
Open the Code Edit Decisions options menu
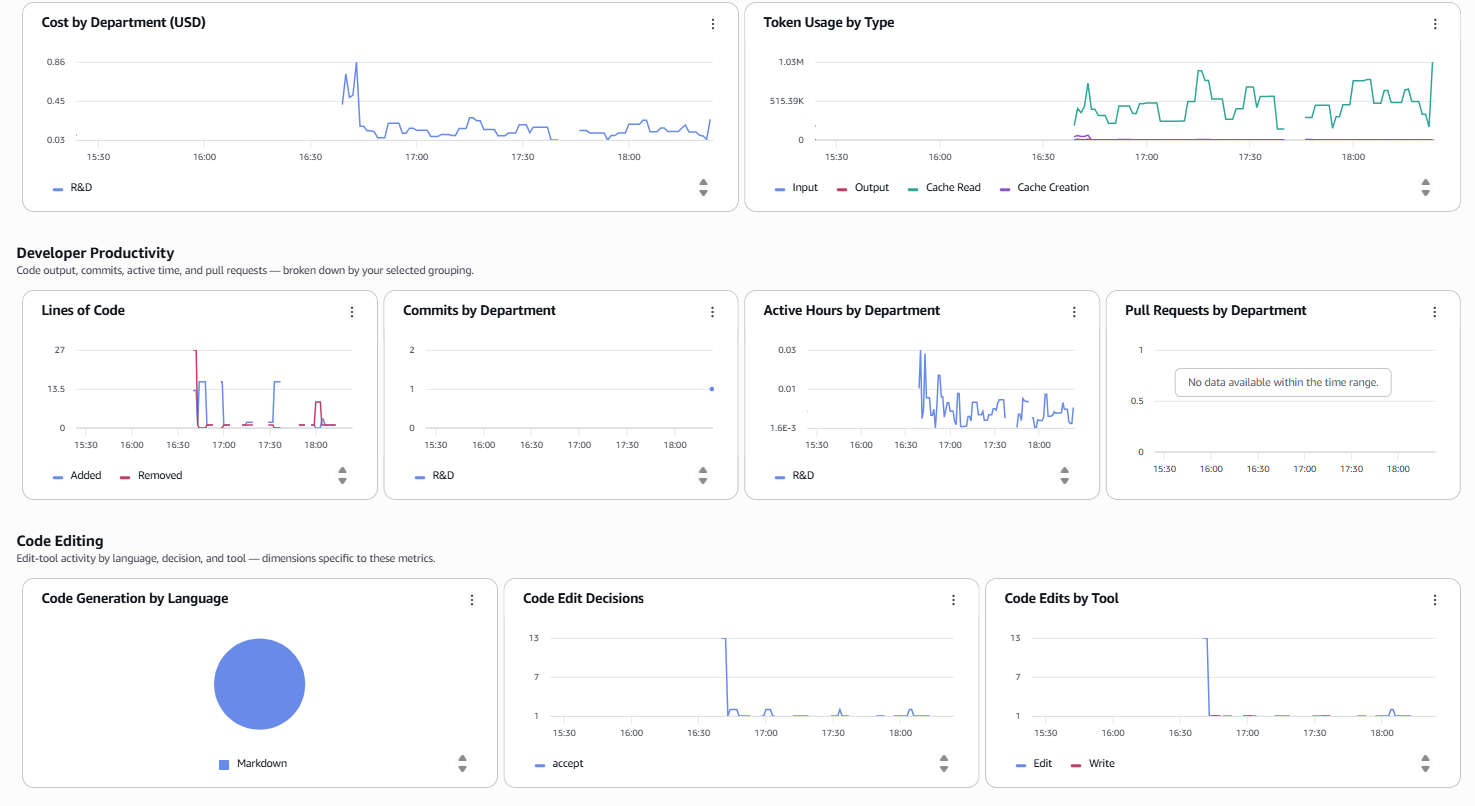coord(953,600)
